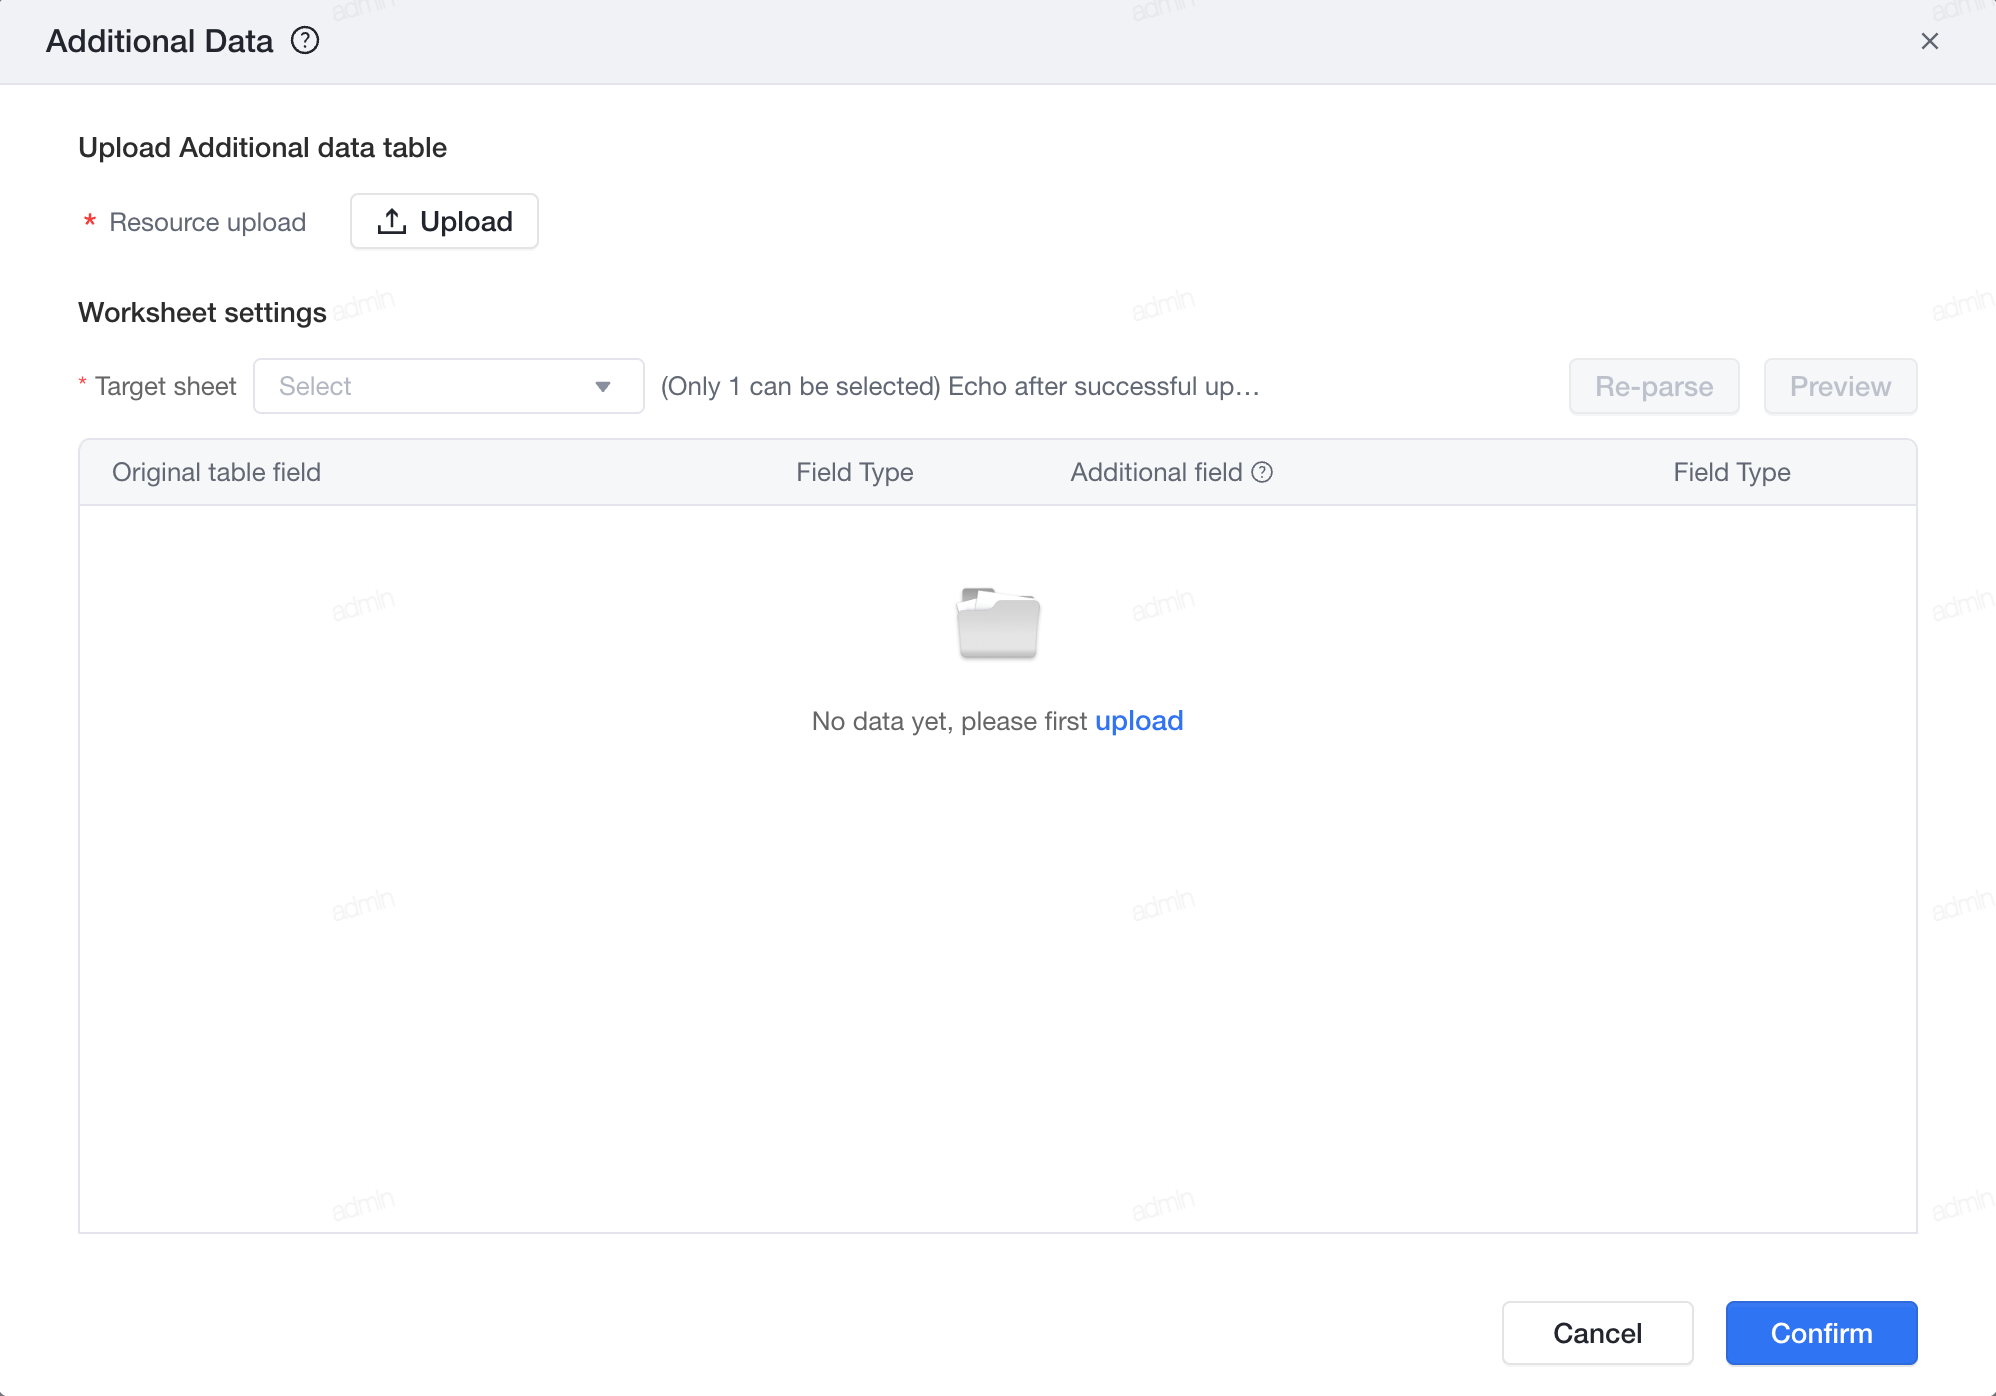Click the empty folder icon in the table
The image size is (1996, 1396).
tap(998, 623)
